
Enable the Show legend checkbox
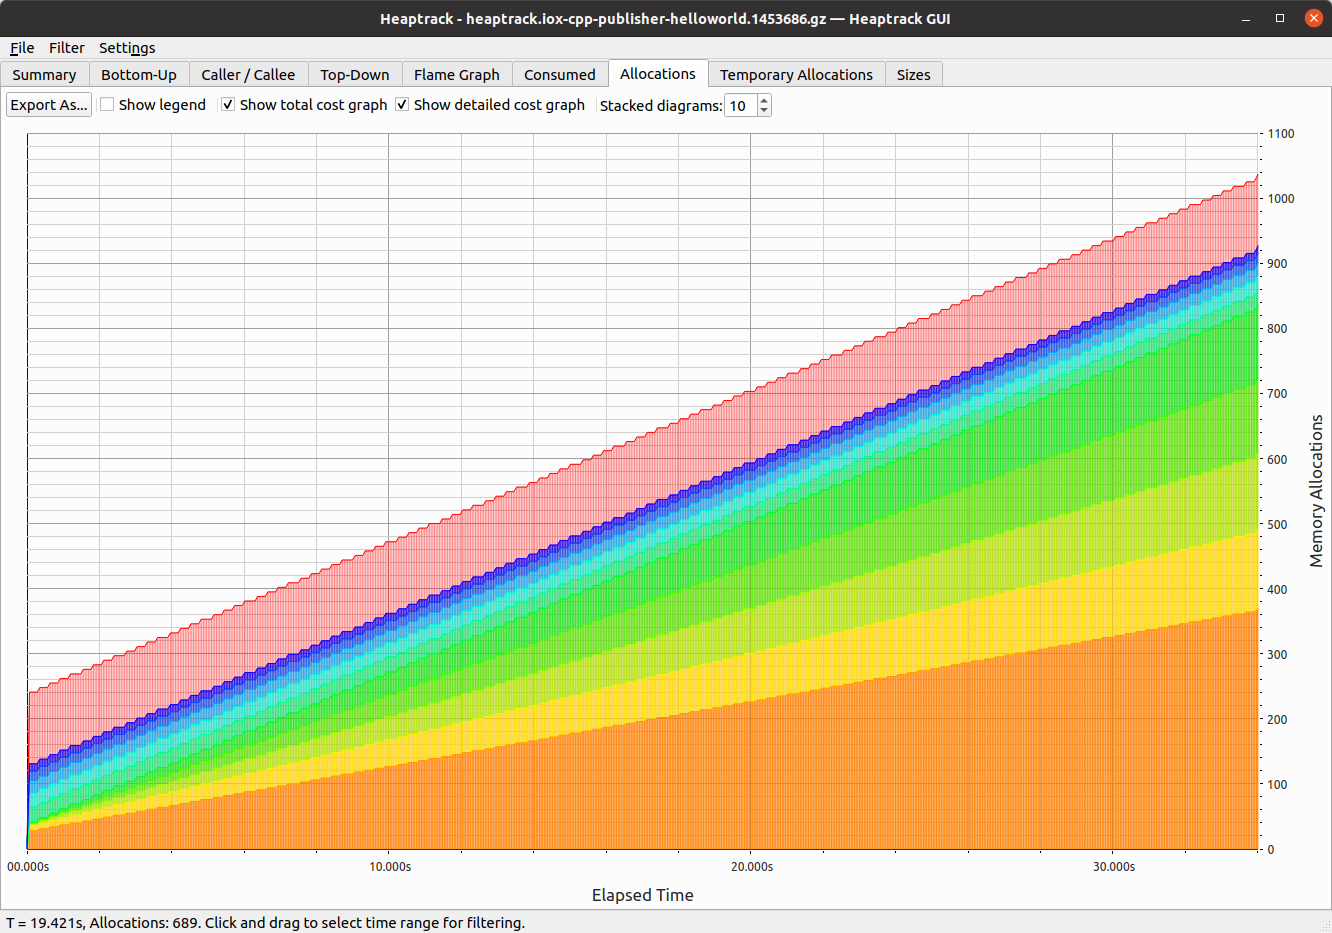tap(107, 104)
